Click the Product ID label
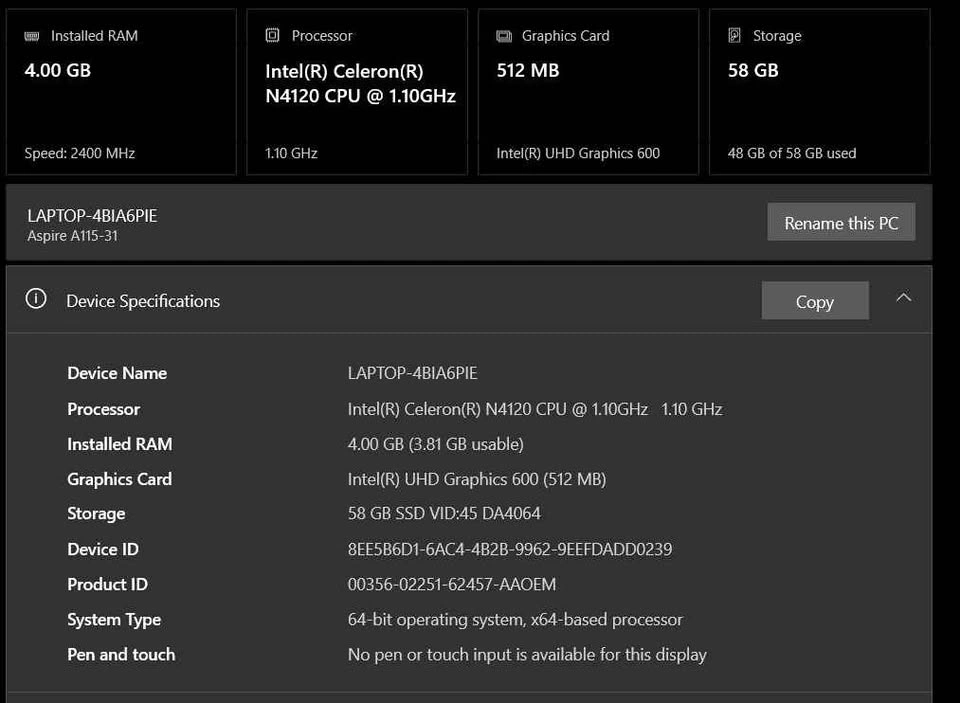Image resolution: width=960 pixels, height=703 pixels. pyautogui.click(x=107, y=584)
